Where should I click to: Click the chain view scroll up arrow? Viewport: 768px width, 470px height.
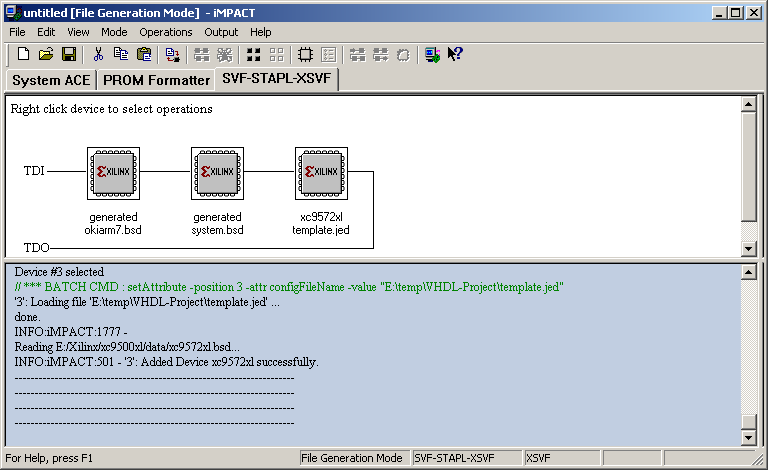click(x=748, y=104)
